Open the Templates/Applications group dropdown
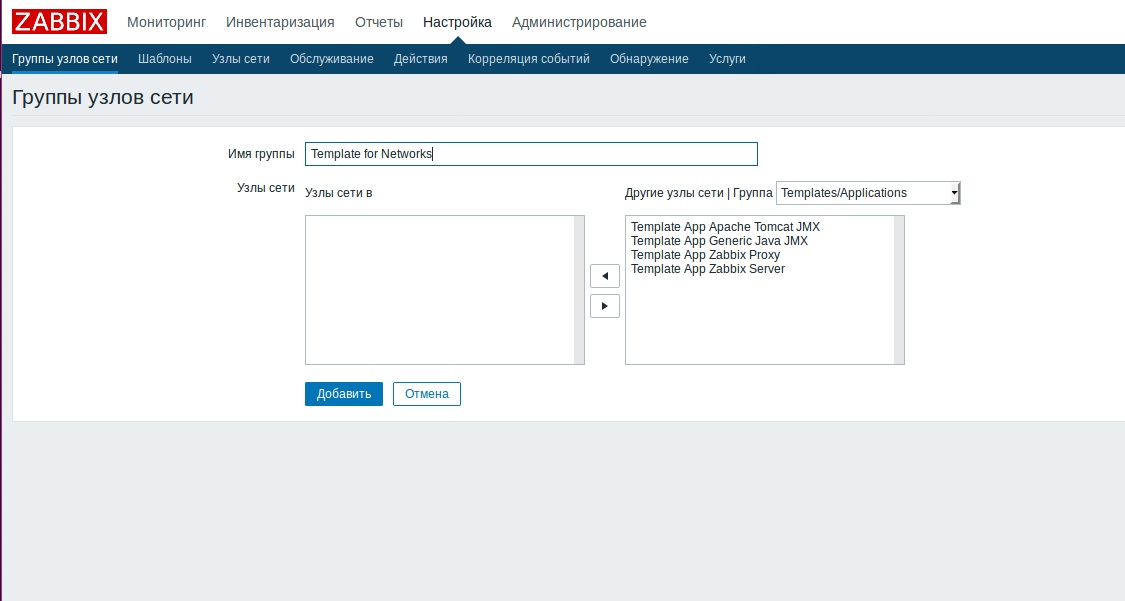The width and height of the screenshot is (1125, 601). (868, 193)
